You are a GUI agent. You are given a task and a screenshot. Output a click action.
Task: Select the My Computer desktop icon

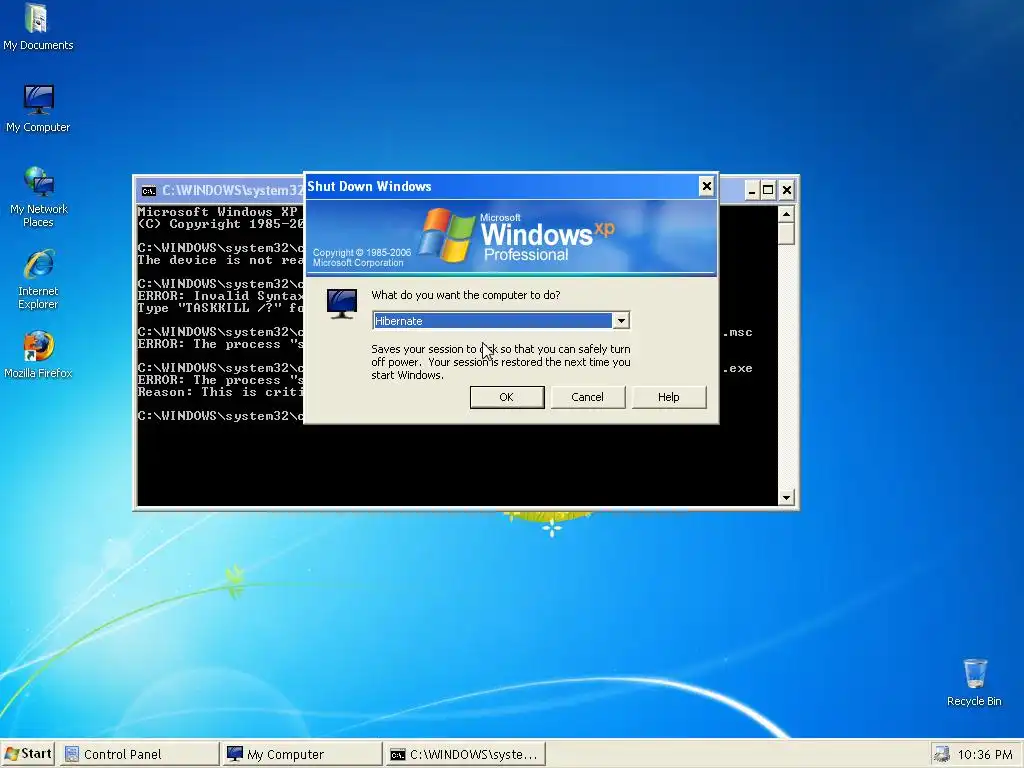[38, 108]
